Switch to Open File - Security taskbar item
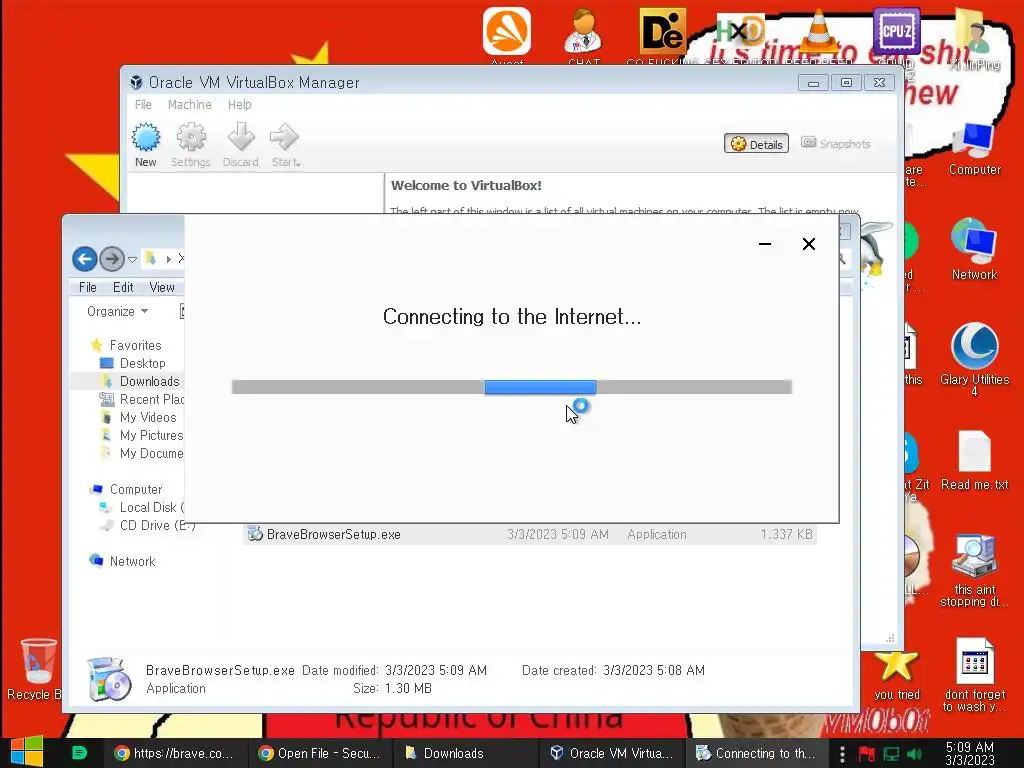This screenshot has height=768, width=1024. [321, 753]
